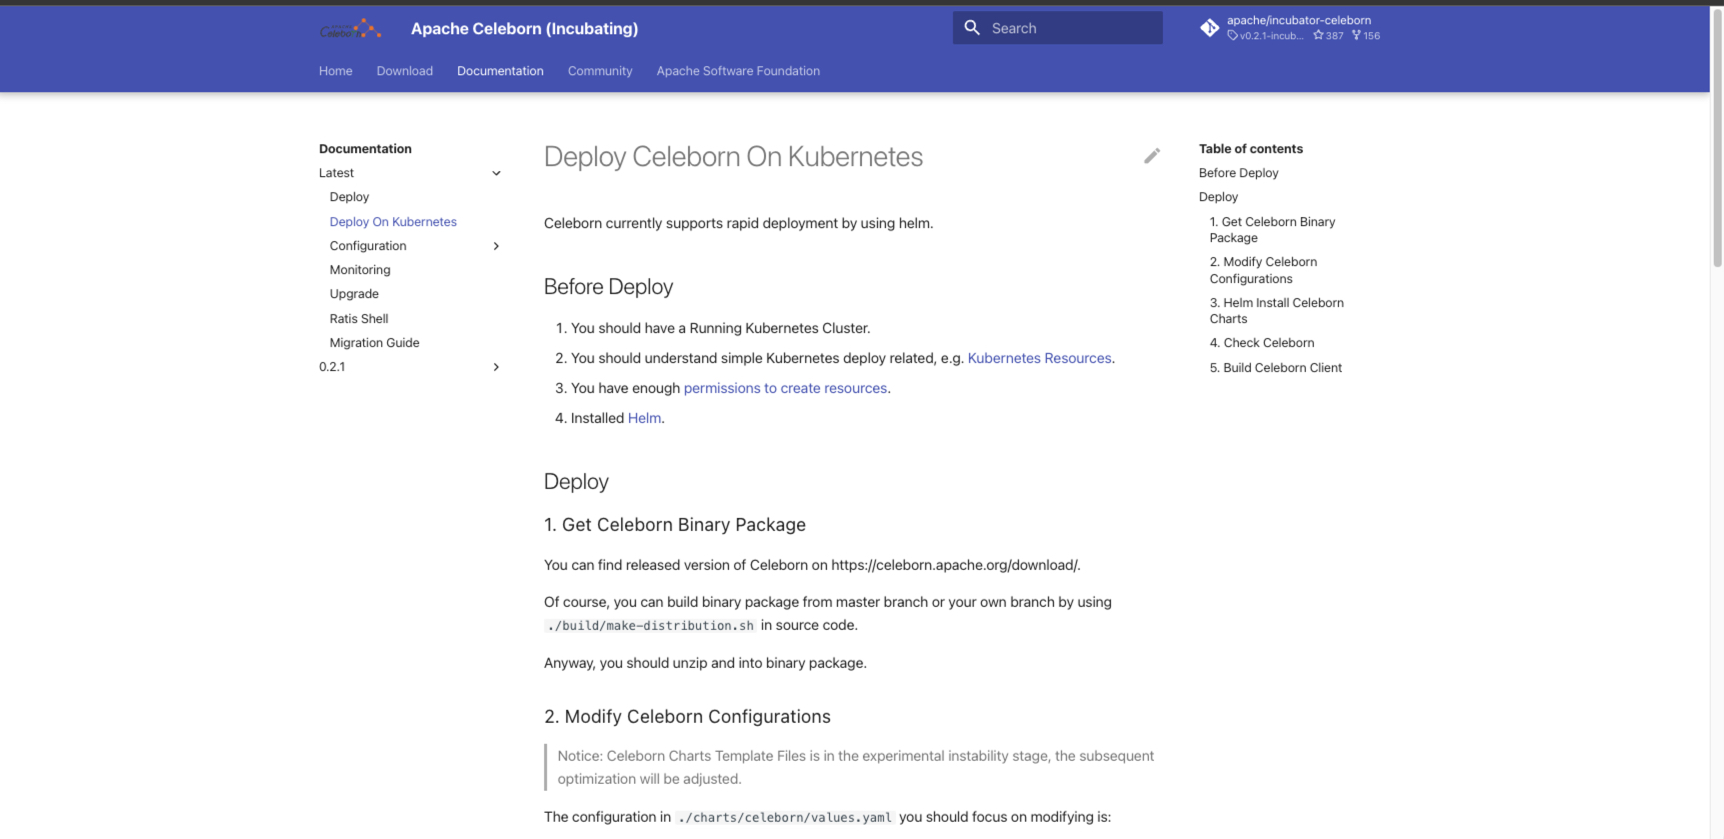Viewport: 1724px width, 839px height.
Task: Click the git repository icon
Action: tap(1209, 28)
